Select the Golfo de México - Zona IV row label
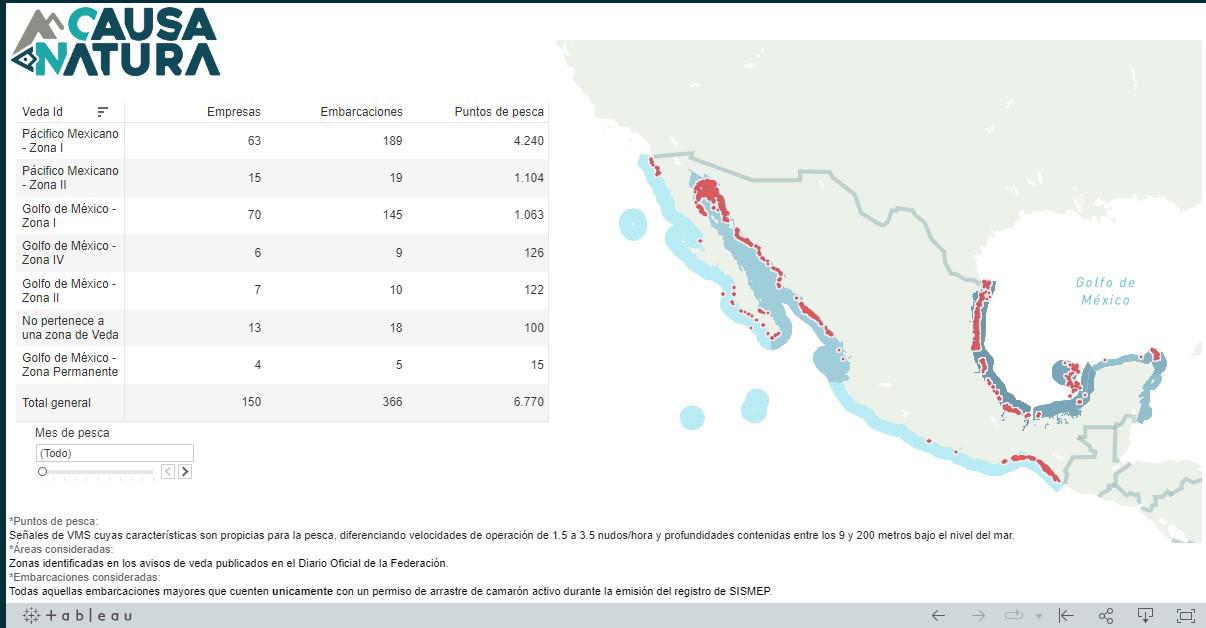This screenshot has width=1206, height=628. coord(69,253)
